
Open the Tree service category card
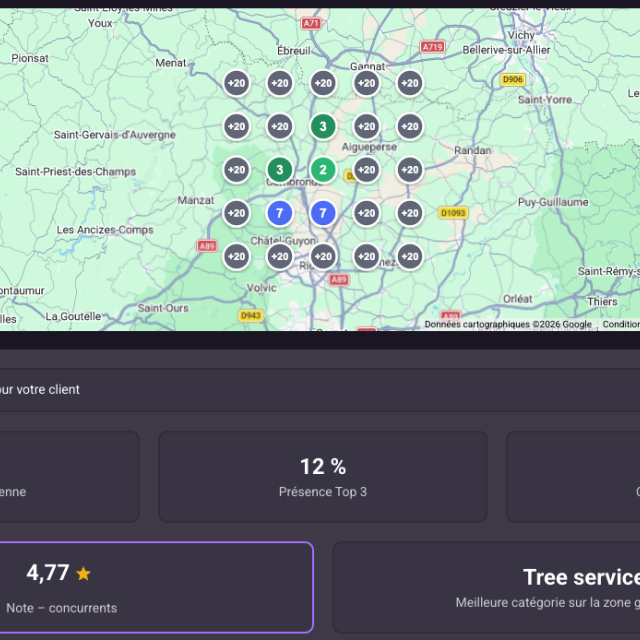486,587
